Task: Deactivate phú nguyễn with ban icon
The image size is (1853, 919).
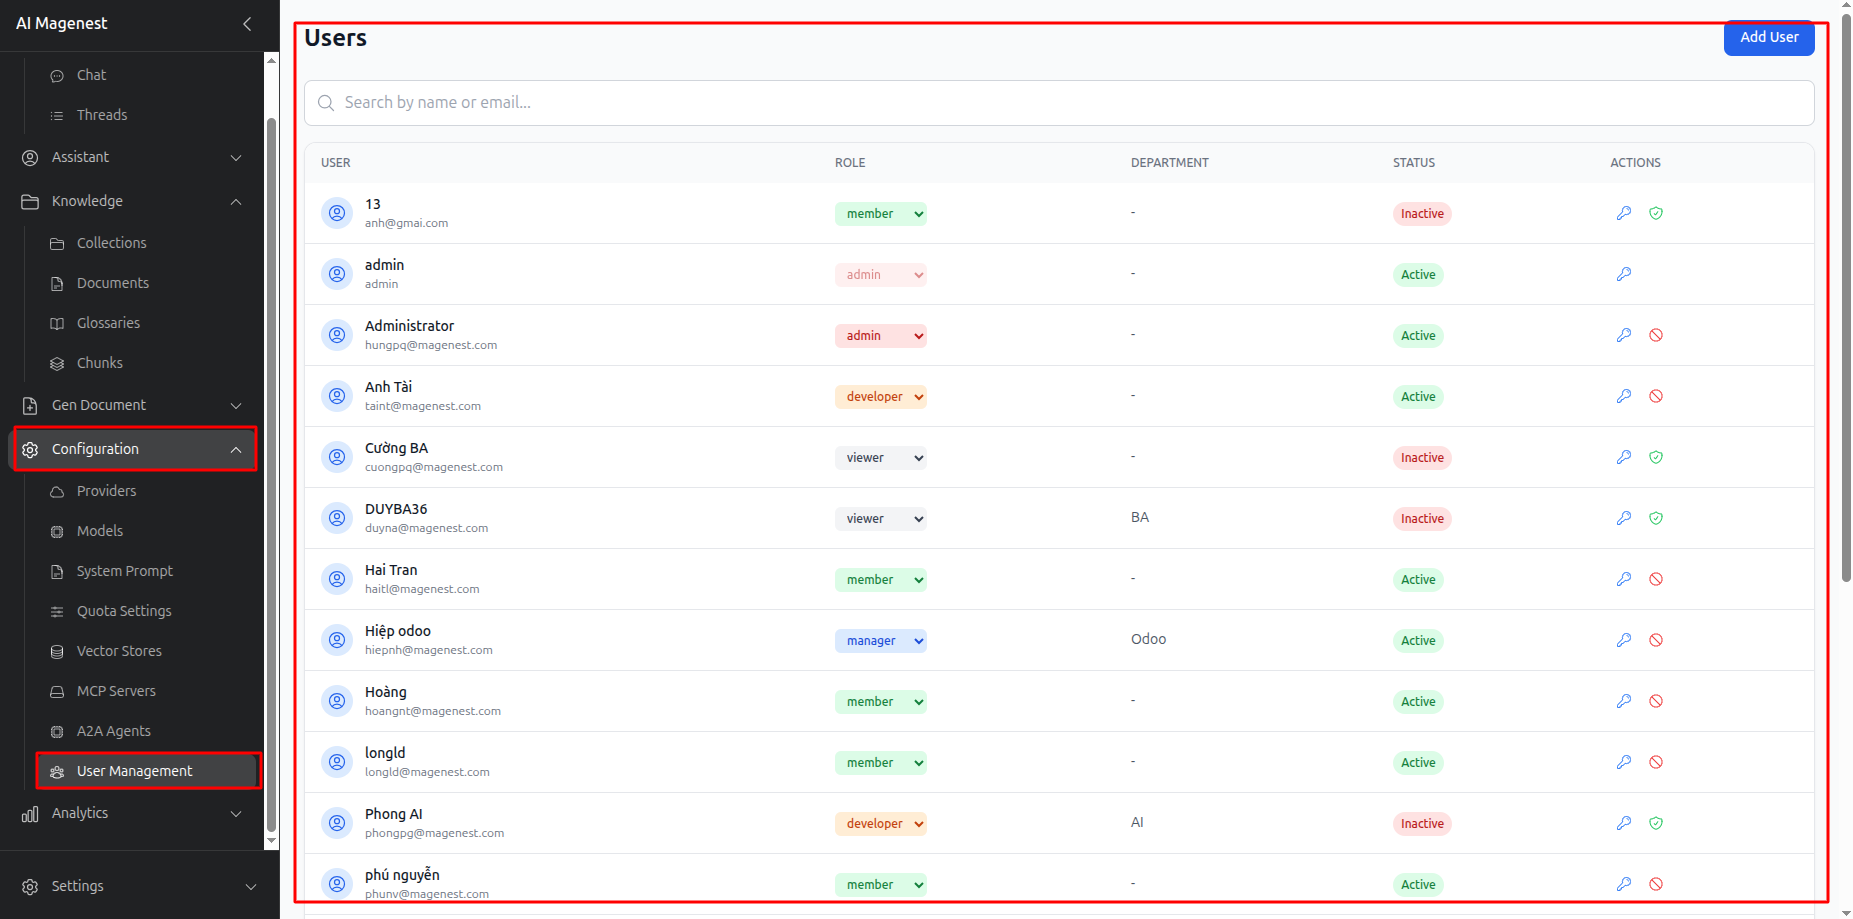Action: (1656, 884)
